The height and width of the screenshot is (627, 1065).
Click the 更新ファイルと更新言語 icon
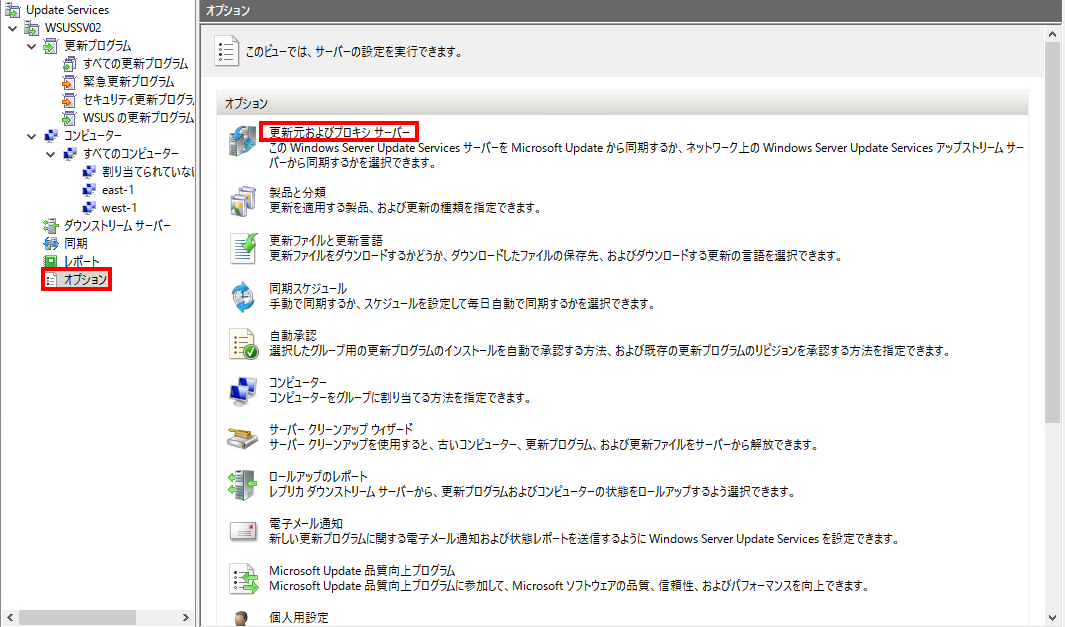[243, 248]
